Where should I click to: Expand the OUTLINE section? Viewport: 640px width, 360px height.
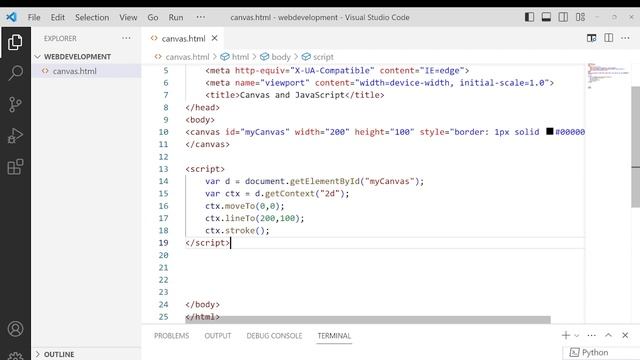click(59, 354)
